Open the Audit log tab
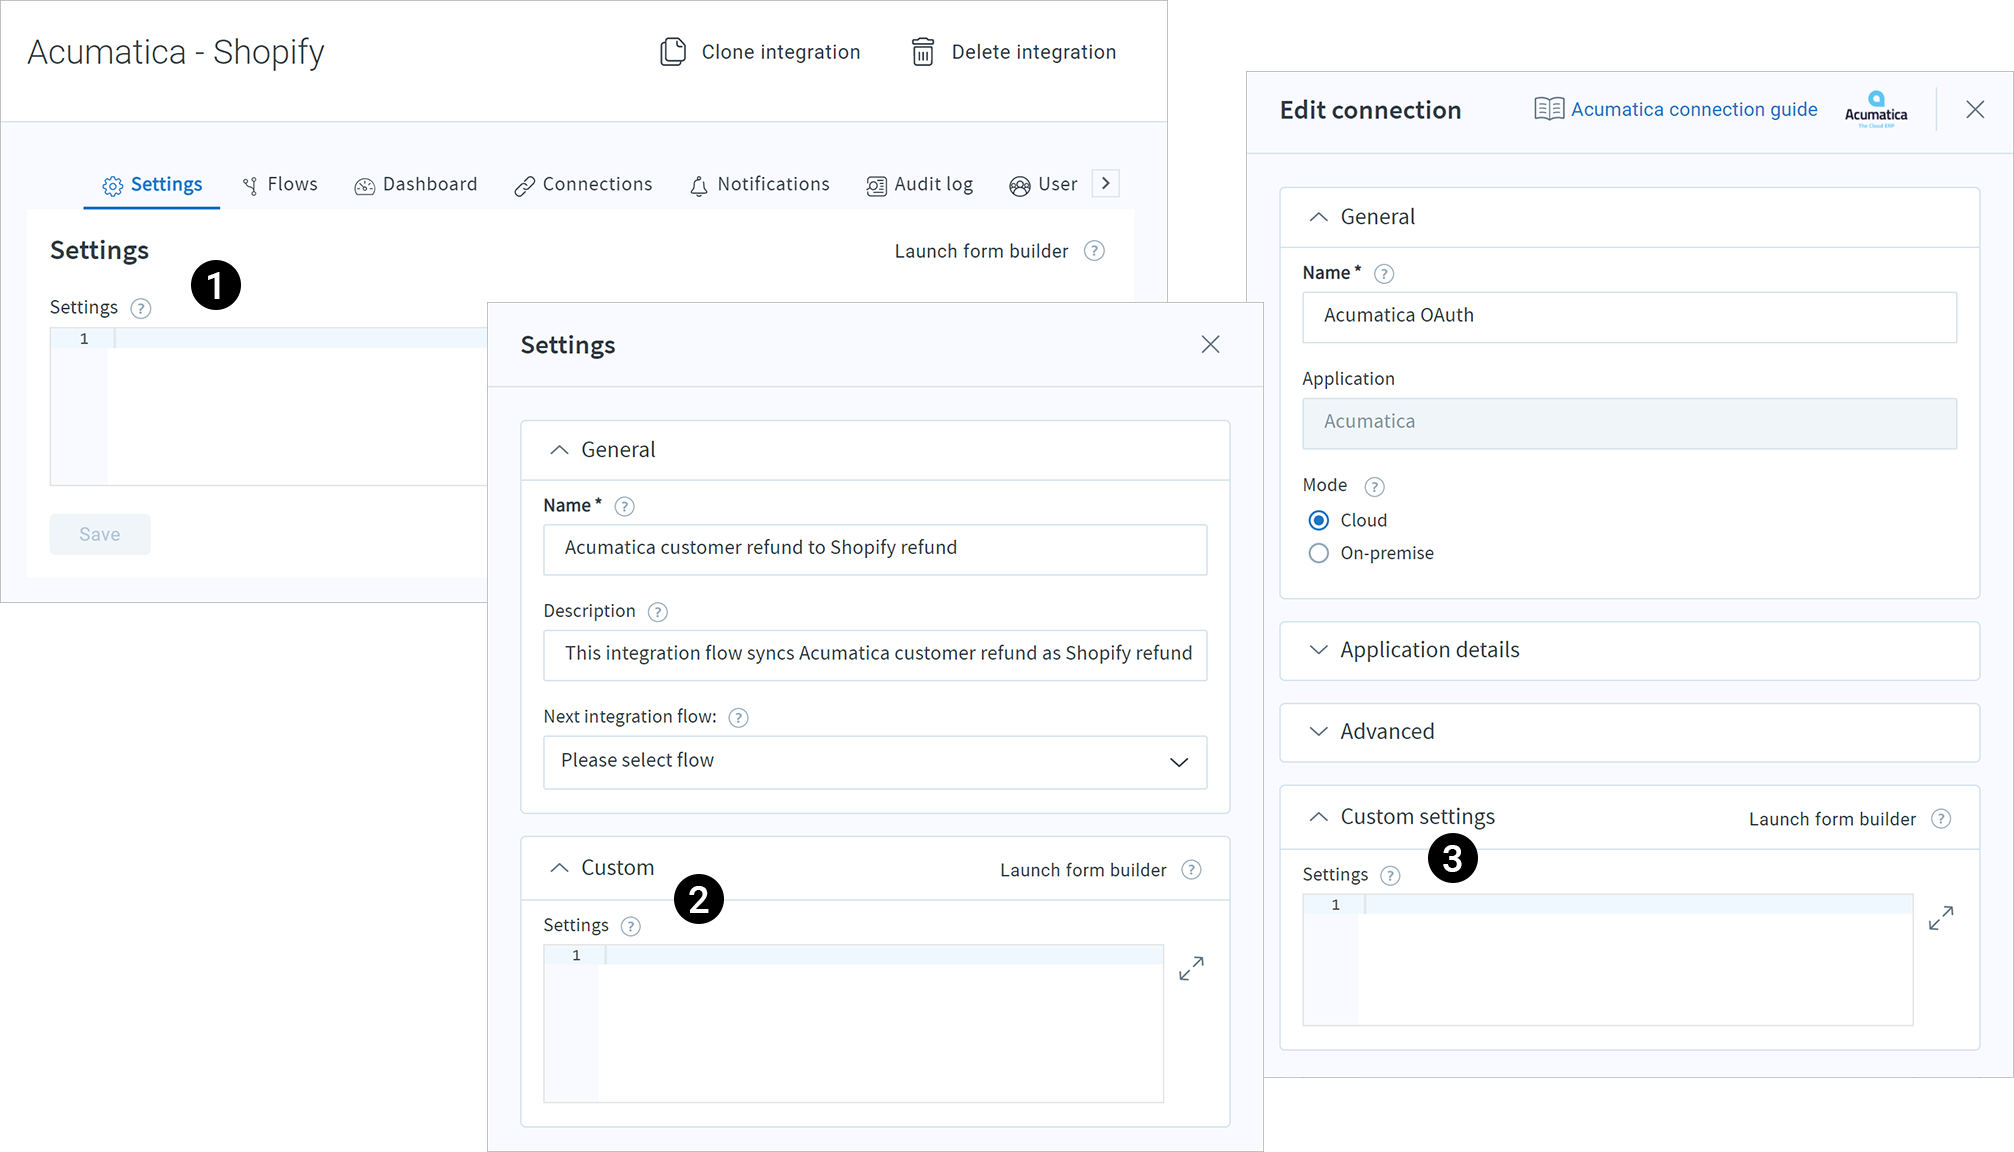 click(x=920, y=185)
